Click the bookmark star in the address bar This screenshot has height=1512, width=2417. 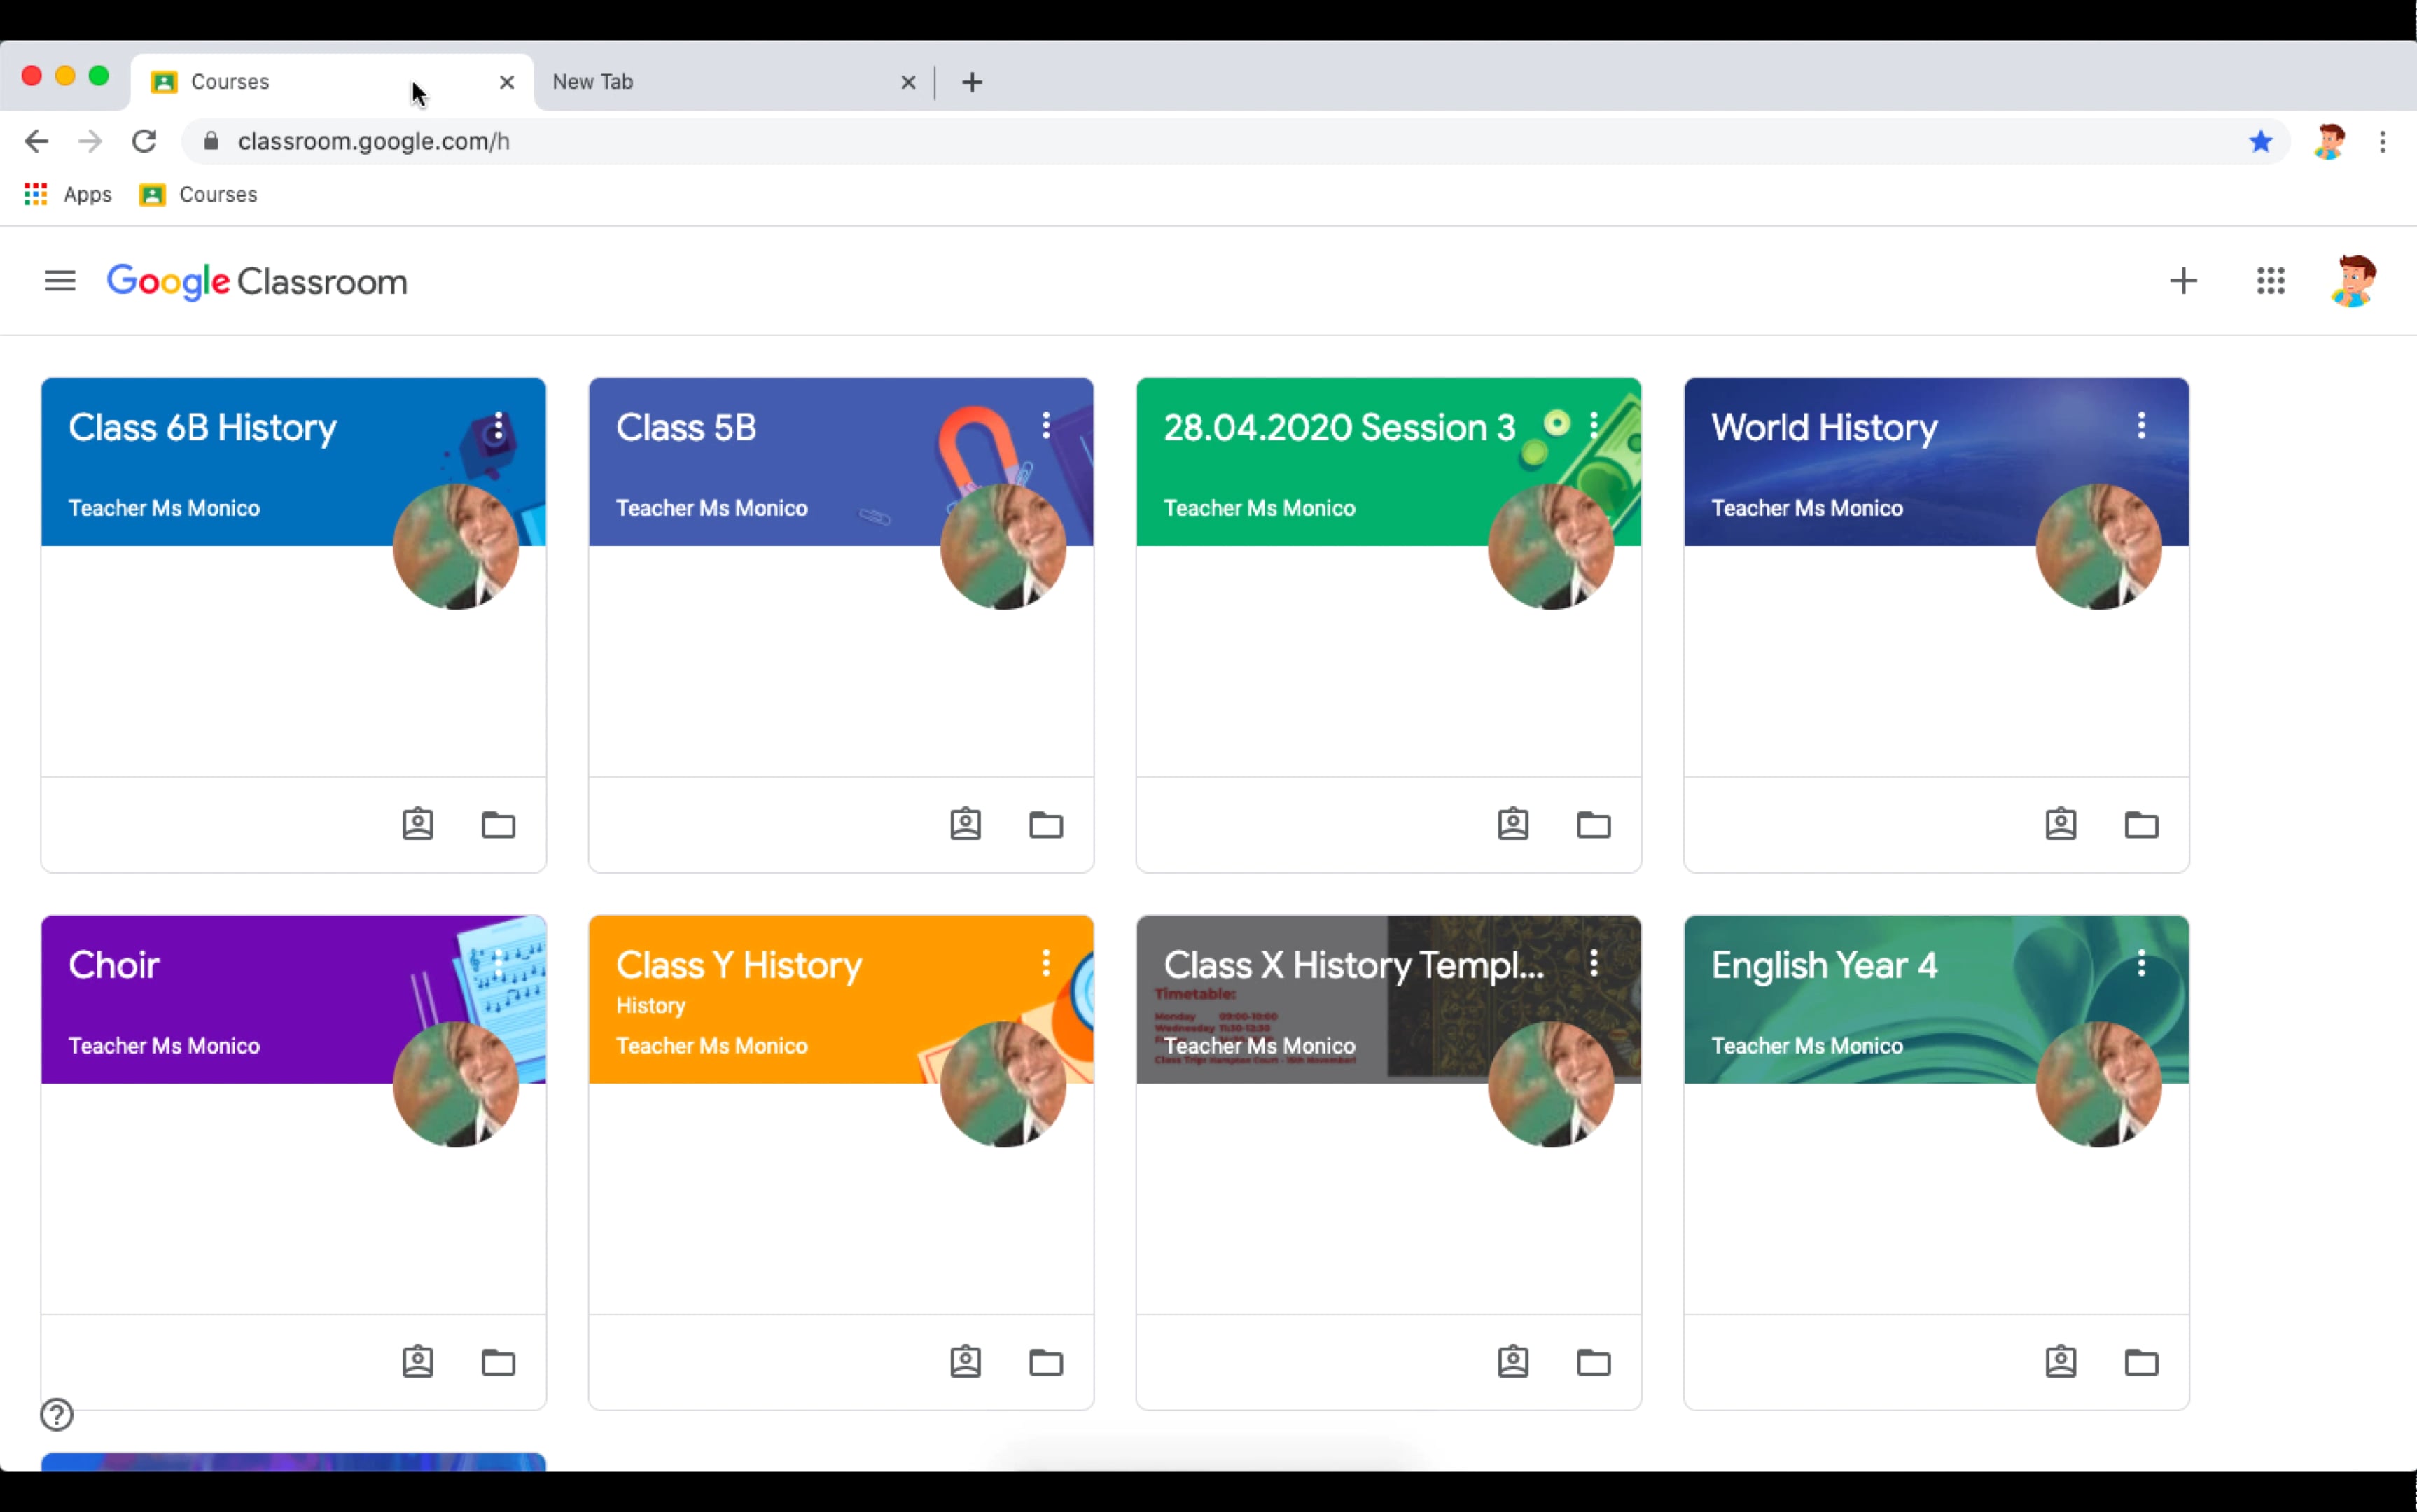tap(2260, 141)
